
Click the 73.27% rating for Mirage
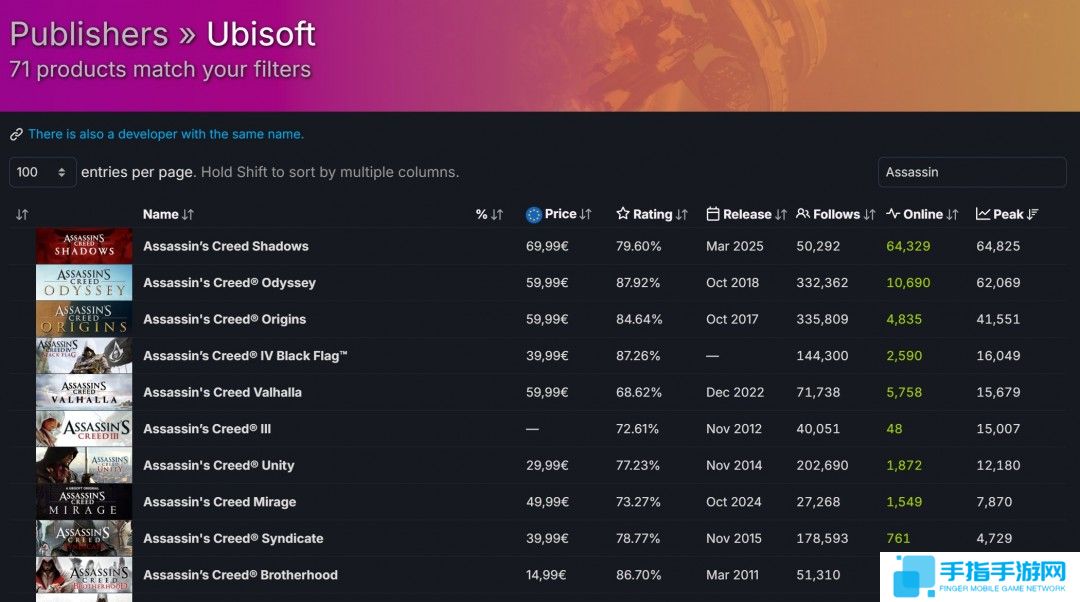click(x=638, y=501)
